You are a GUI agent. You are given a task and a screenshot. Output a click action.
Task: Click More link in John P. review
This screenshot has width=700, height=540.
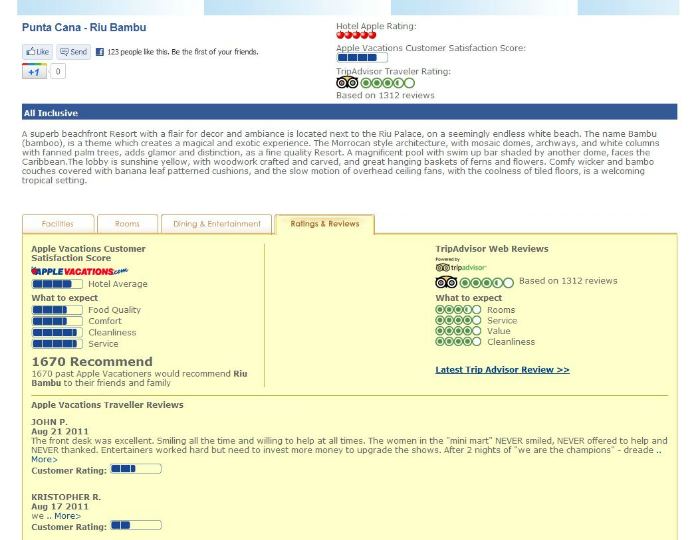pyautogui.click(x=44, y=459)
